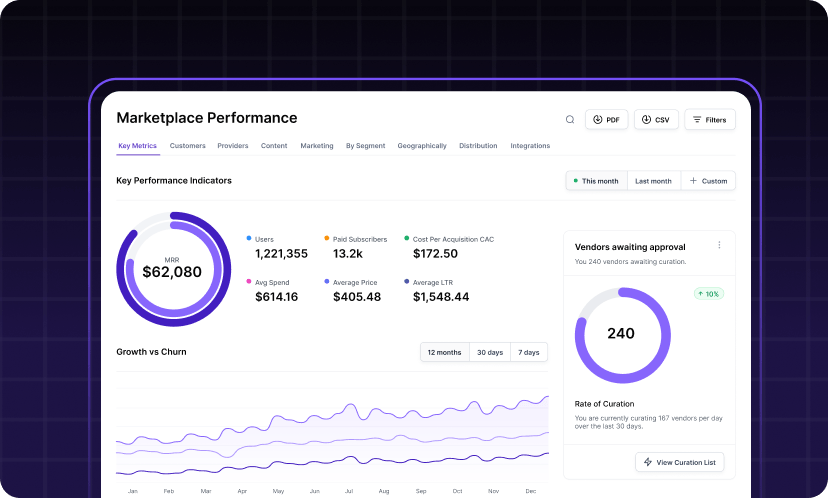The width and height of the screenshot is (828, 498).
Task: Switch chart to 7 days
Action: (529, 352)
